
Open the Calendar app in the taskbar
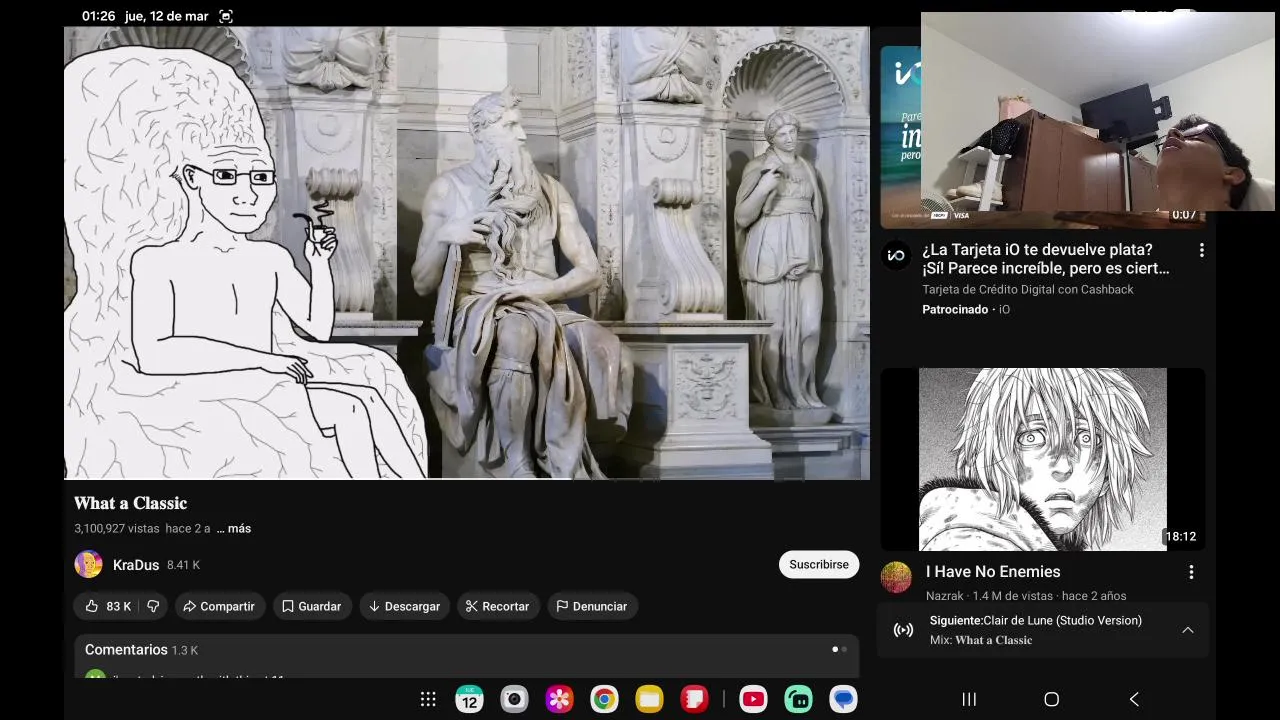(x=469, y=699)
